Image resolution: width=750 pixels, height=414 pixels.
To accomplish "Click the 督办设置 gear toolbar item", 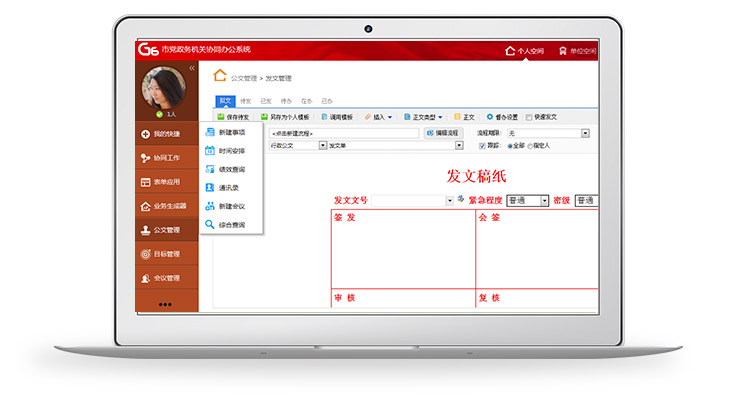I will [x=502, y=117].
